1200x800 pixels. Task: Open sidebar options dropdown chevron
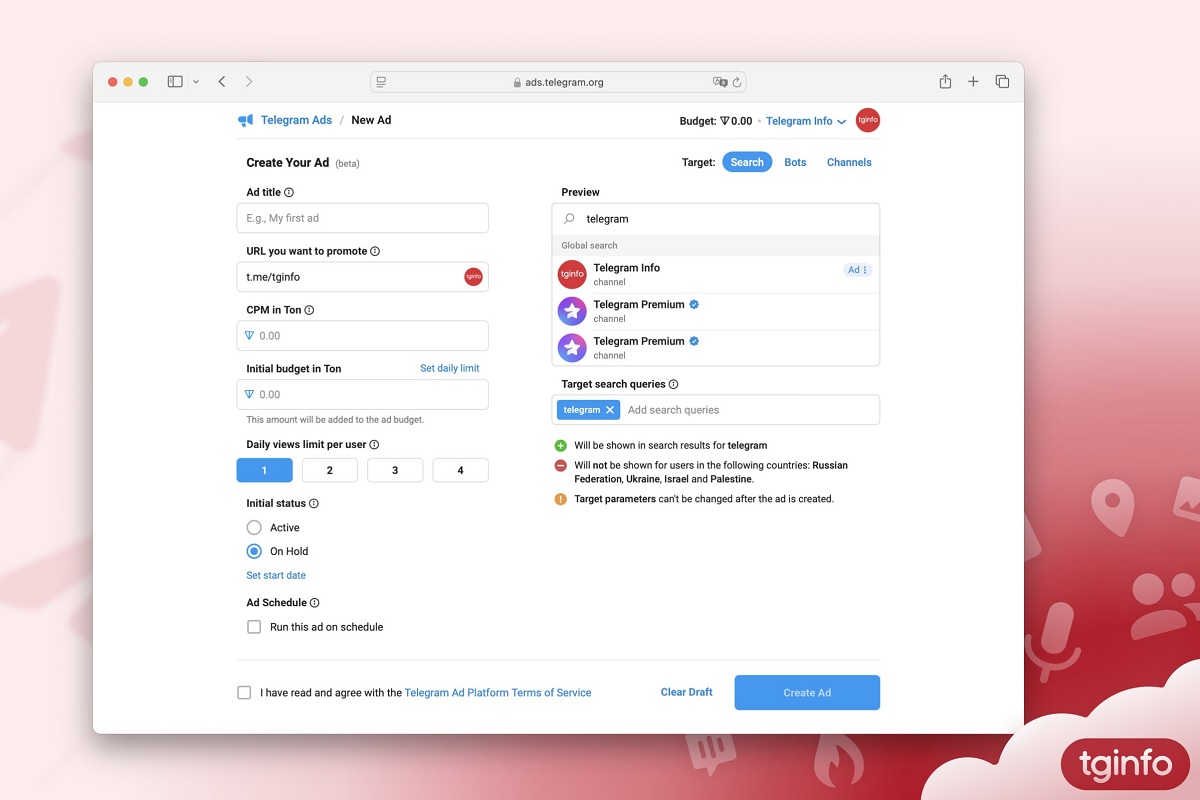196,82
